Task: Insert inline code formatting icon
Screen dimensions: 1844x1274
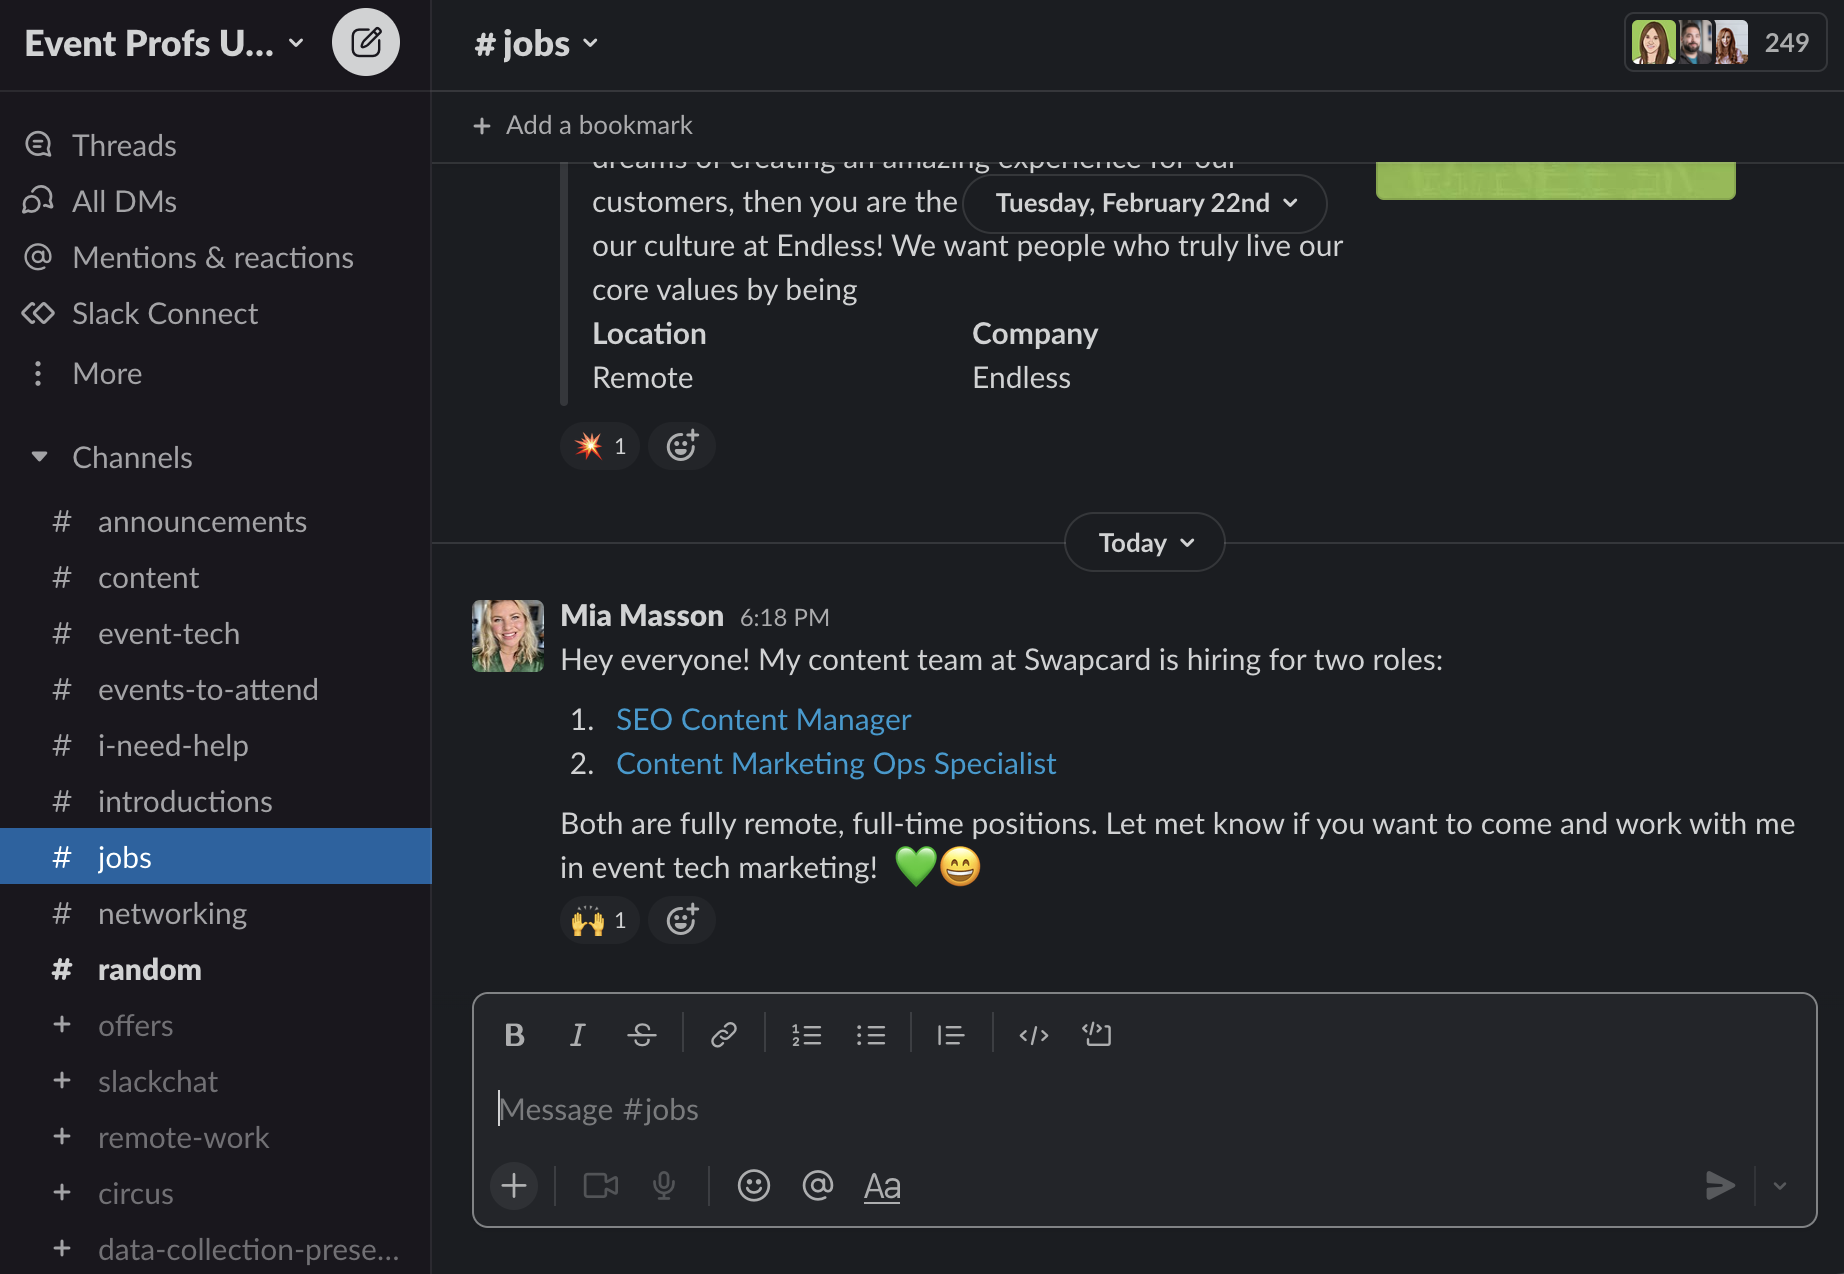Action: [x=1033, y=1035]
